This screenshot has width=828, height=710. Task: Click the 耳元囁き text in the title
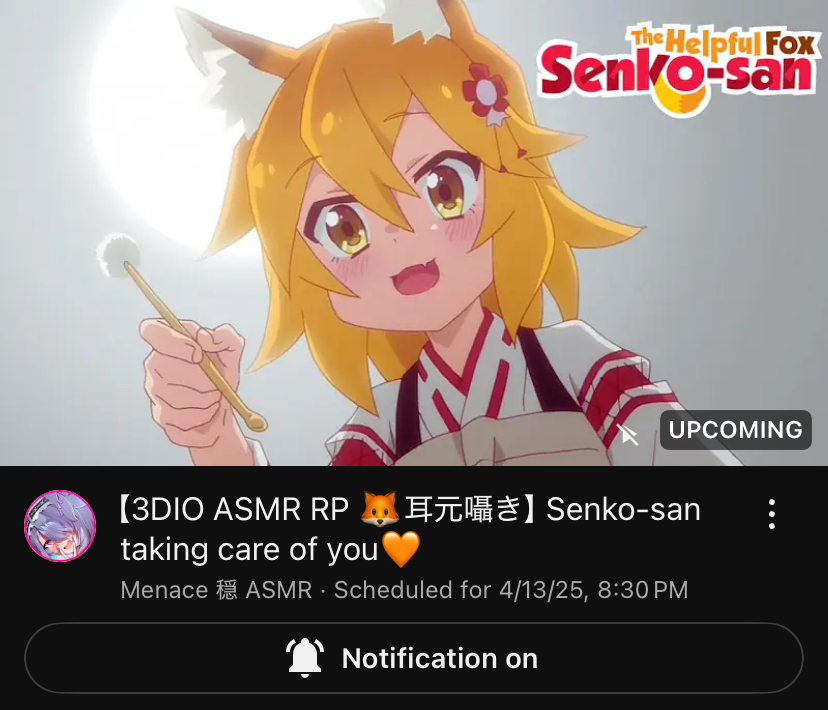(463, 510)
